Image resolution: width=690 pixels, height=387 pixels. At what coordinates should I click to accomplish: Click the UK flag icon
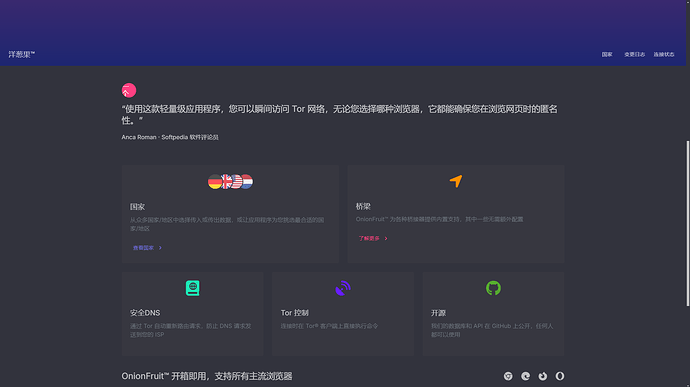(226, 181)
